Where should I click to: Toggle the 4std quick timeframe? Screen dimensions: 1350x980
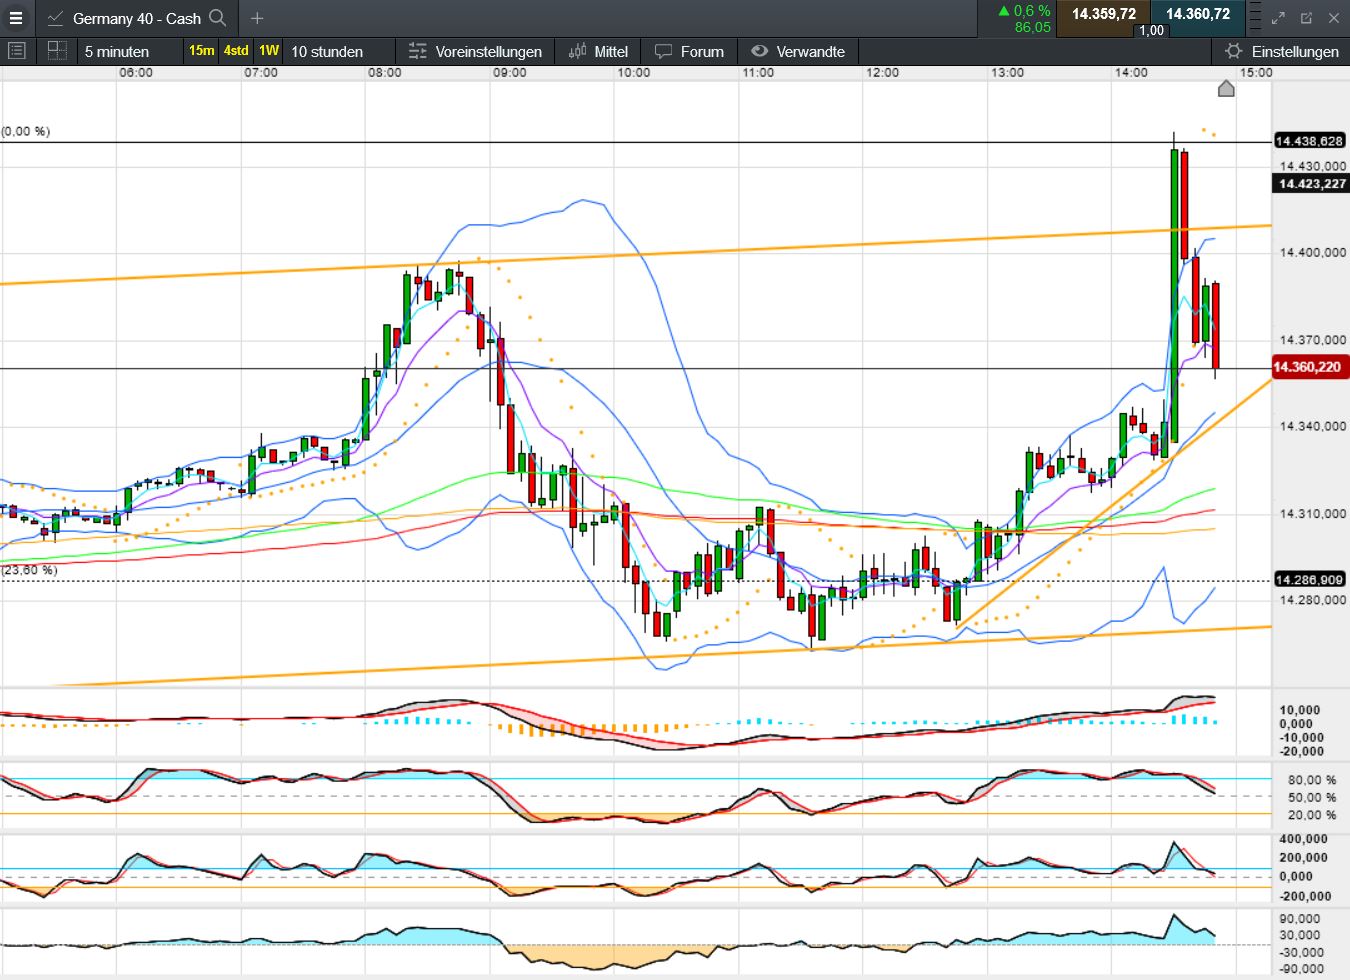236,51
